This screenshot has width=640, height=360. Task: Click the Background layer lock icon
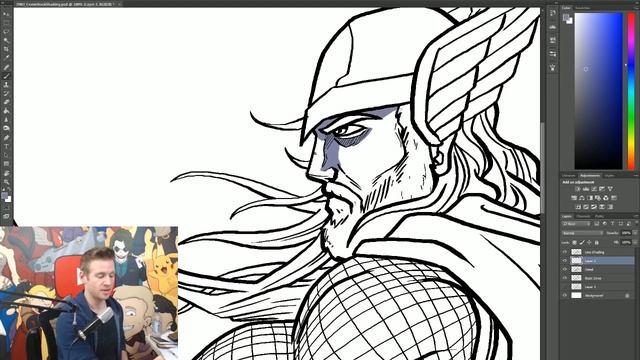pyautogui.click(x=628, y=296)
